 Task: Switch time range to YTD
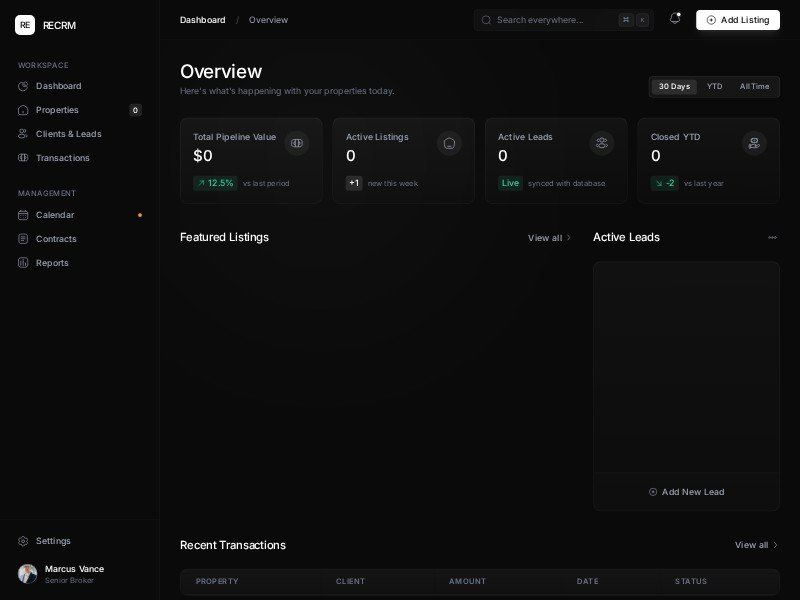[x=714, y=87]
